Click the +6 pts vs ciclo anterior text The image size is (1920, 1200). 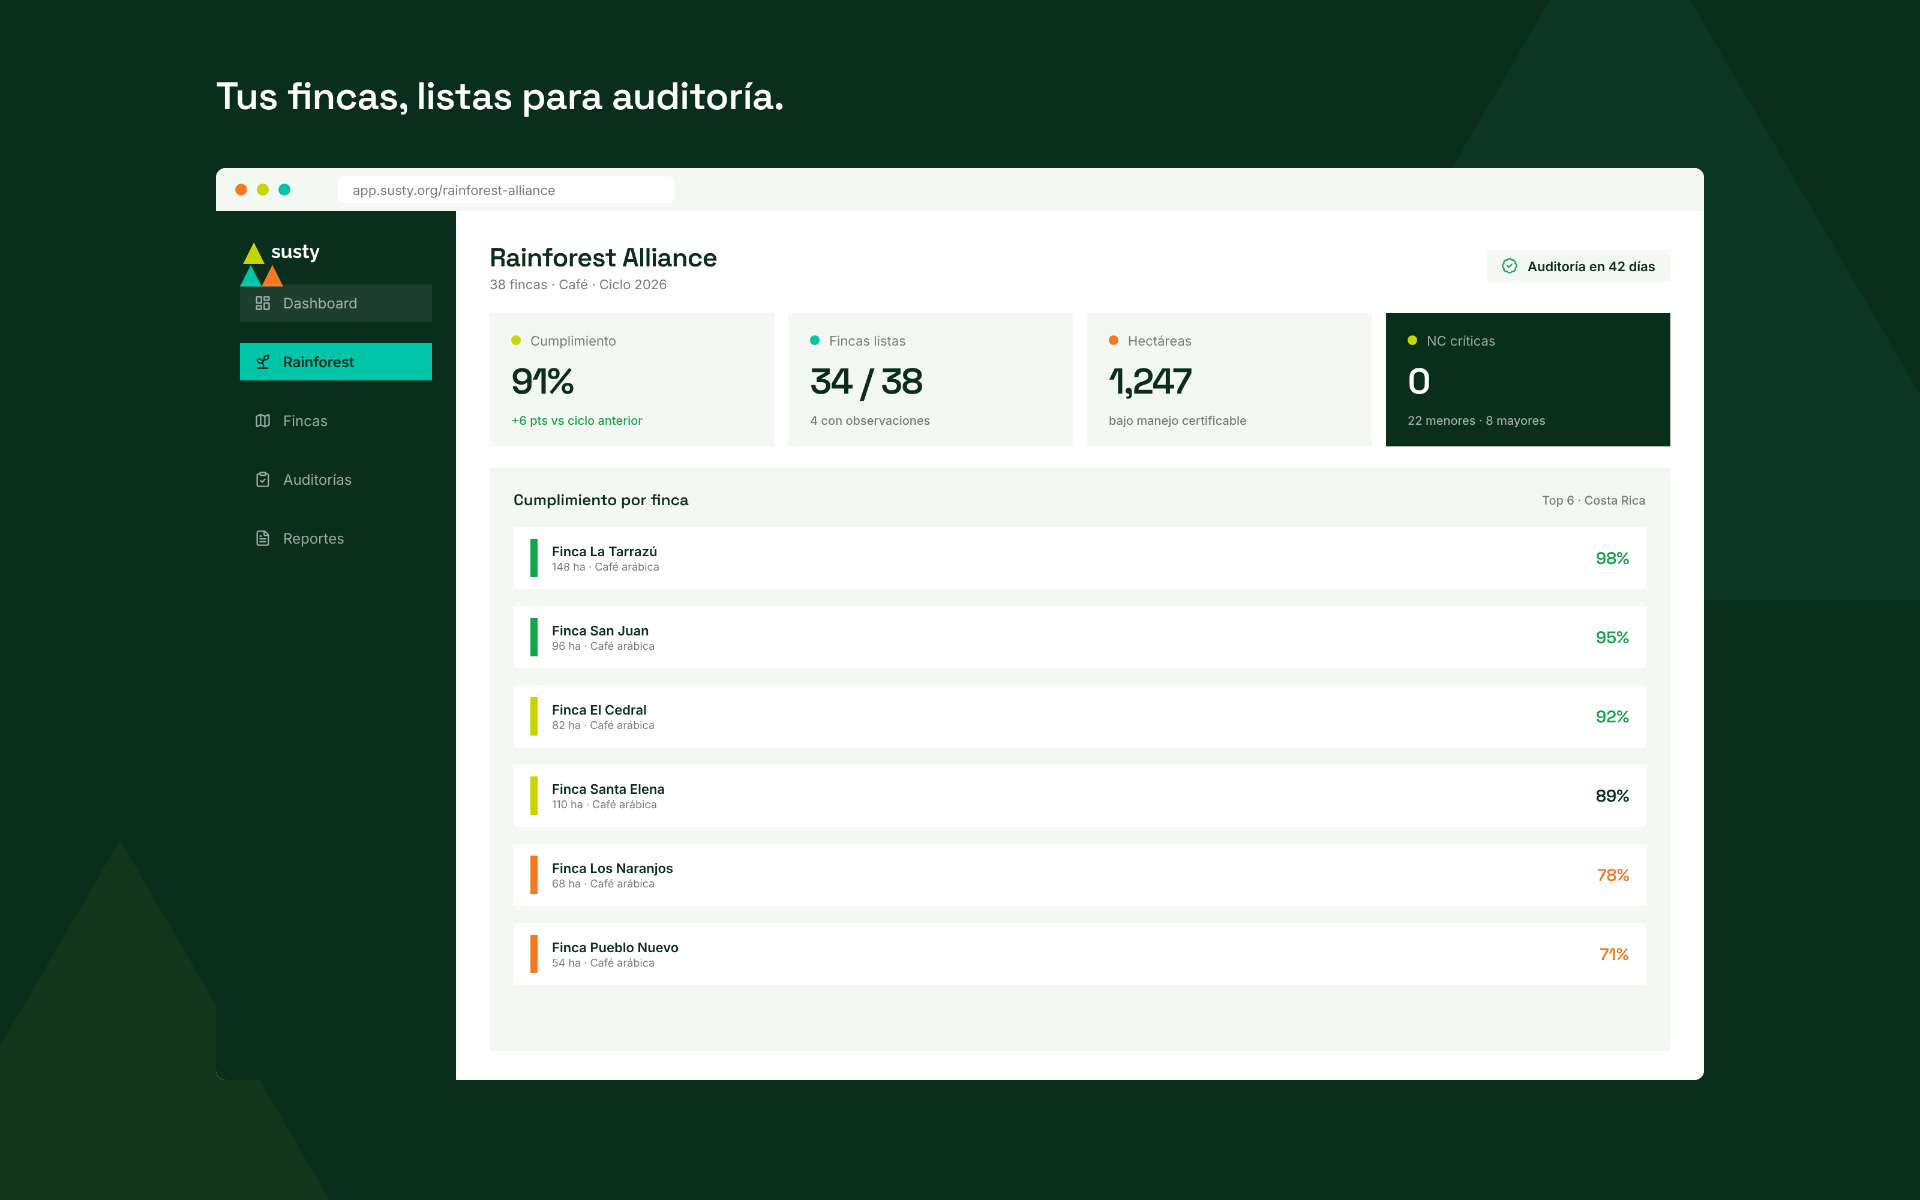pos(577,421)
